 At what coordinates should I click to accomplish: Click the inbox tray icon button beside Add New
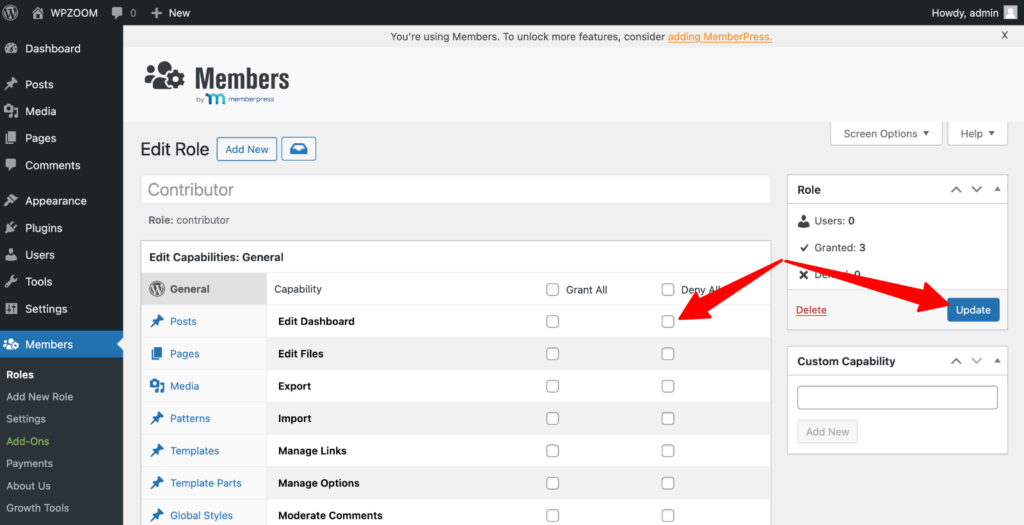[x=299, y=149]
